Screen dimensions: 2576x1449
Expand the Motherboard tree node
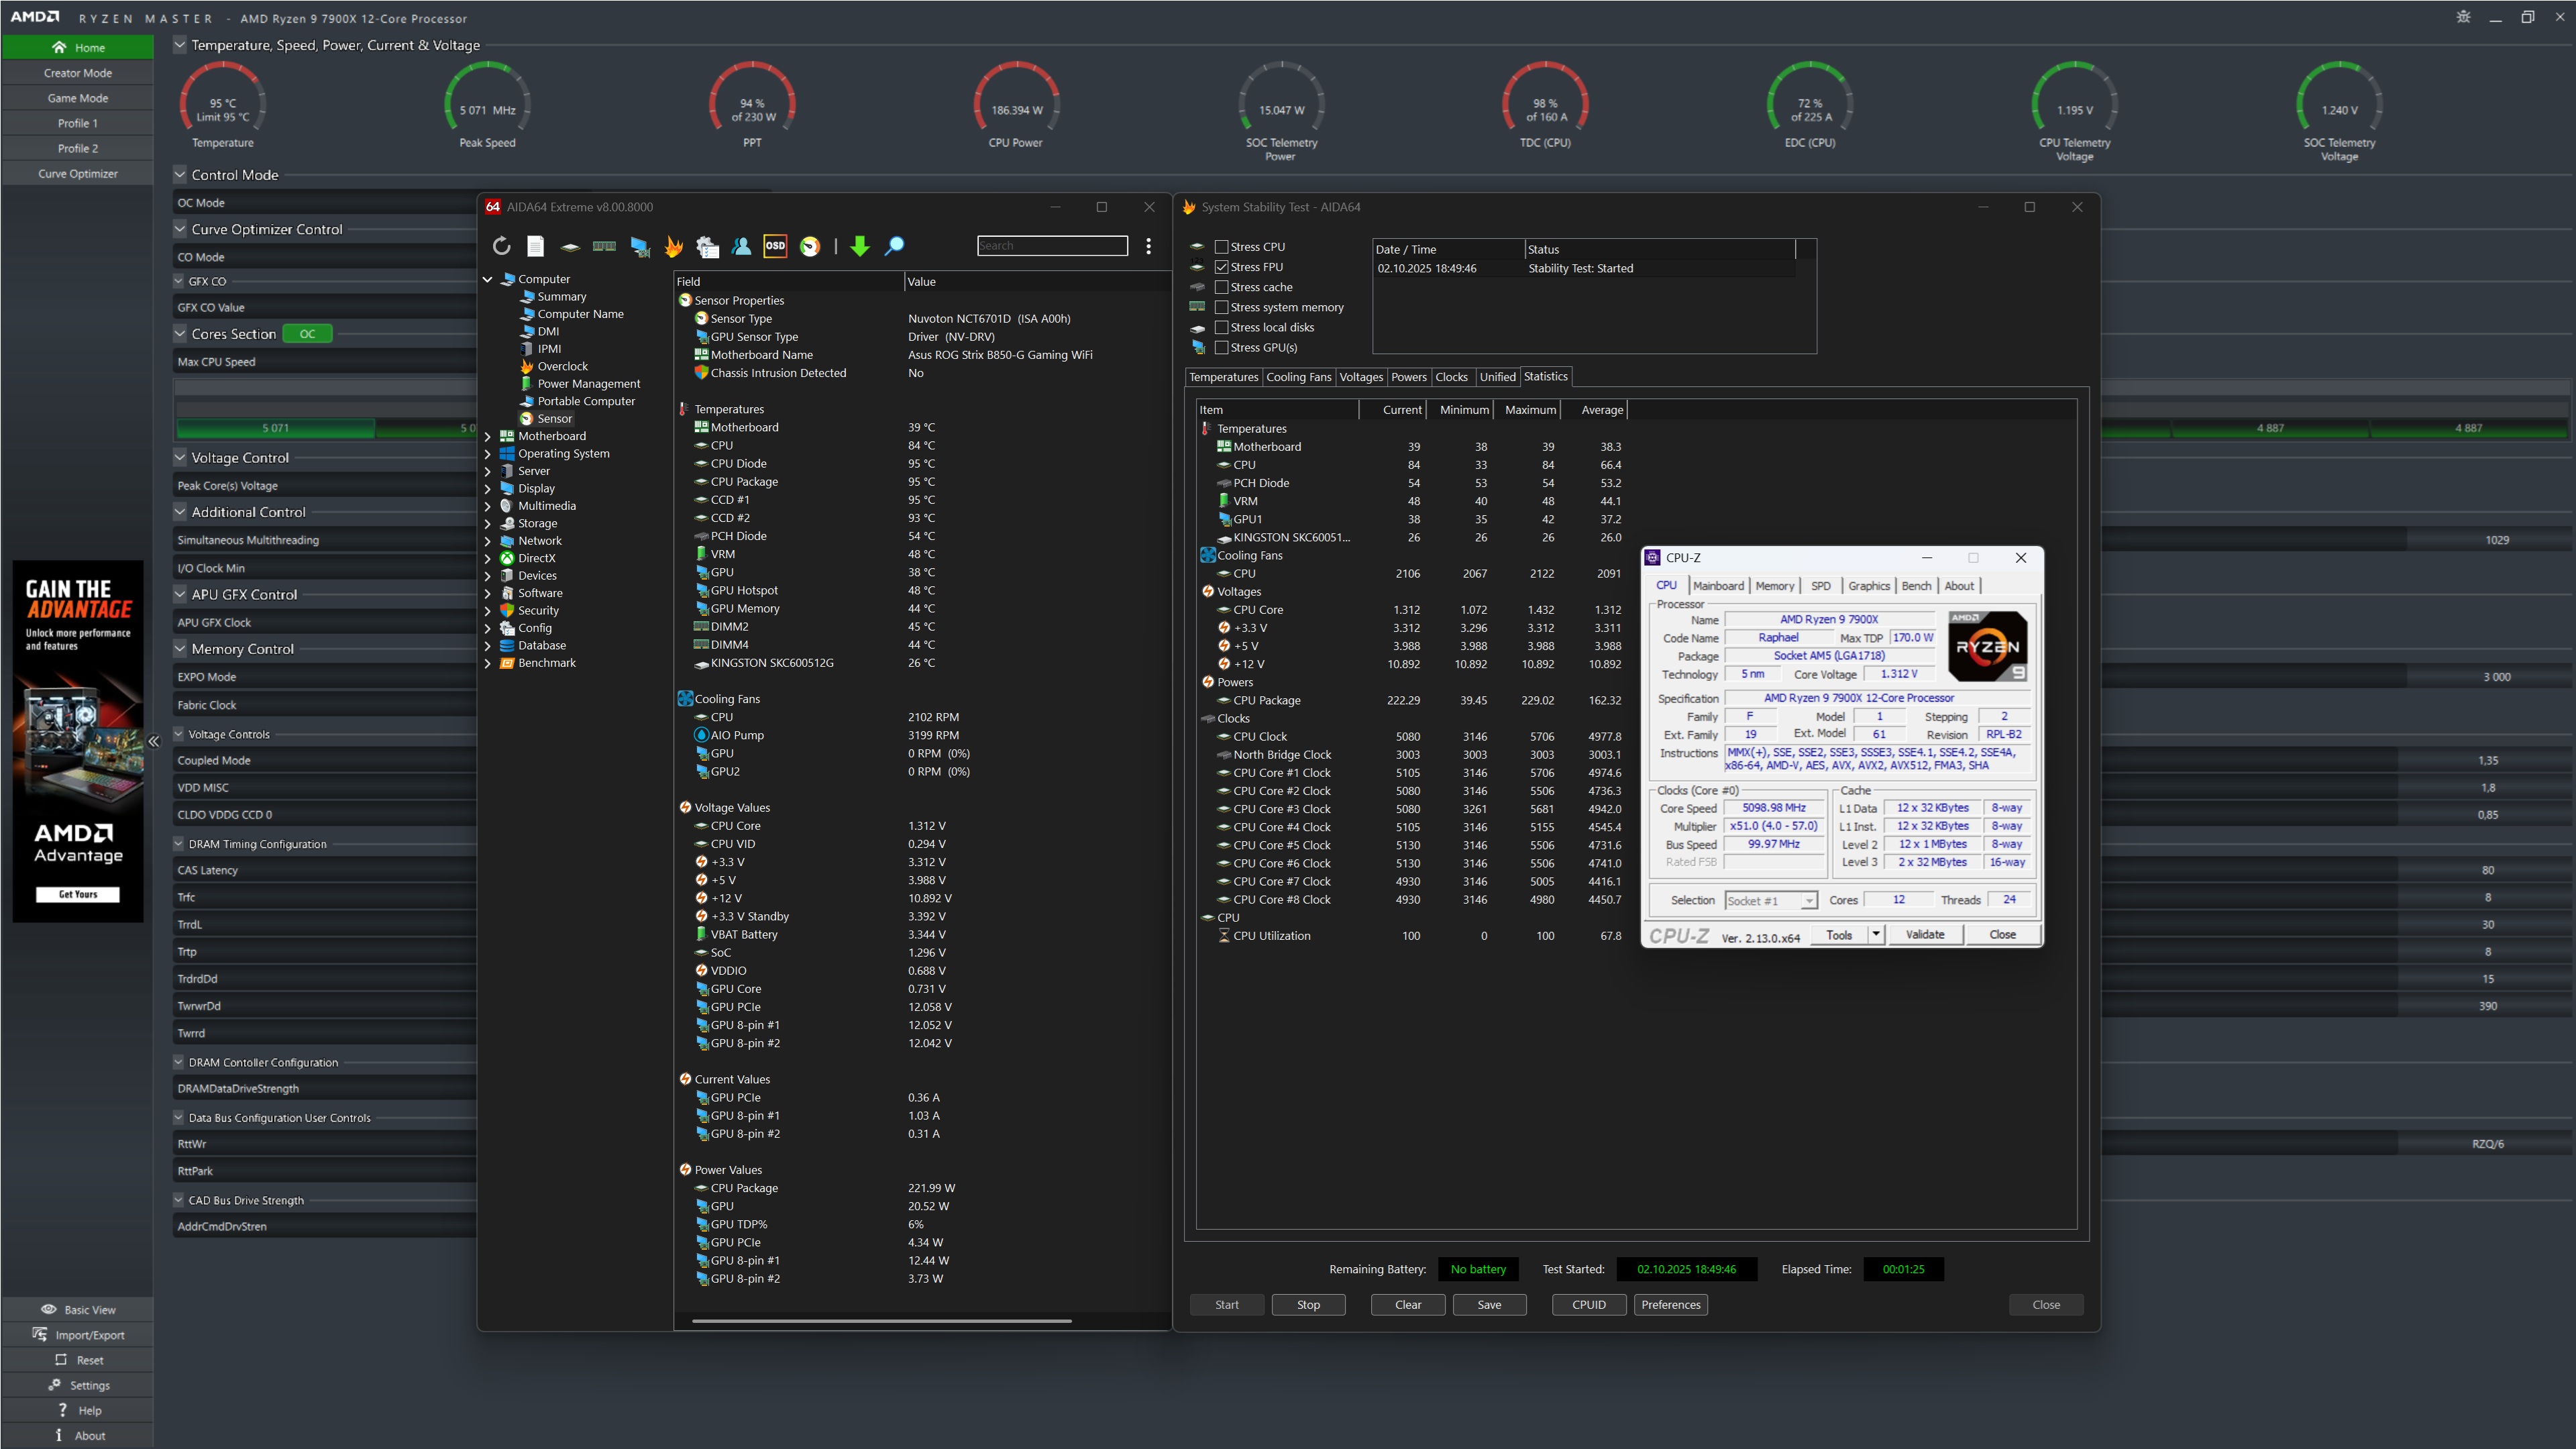click(488, 436)
